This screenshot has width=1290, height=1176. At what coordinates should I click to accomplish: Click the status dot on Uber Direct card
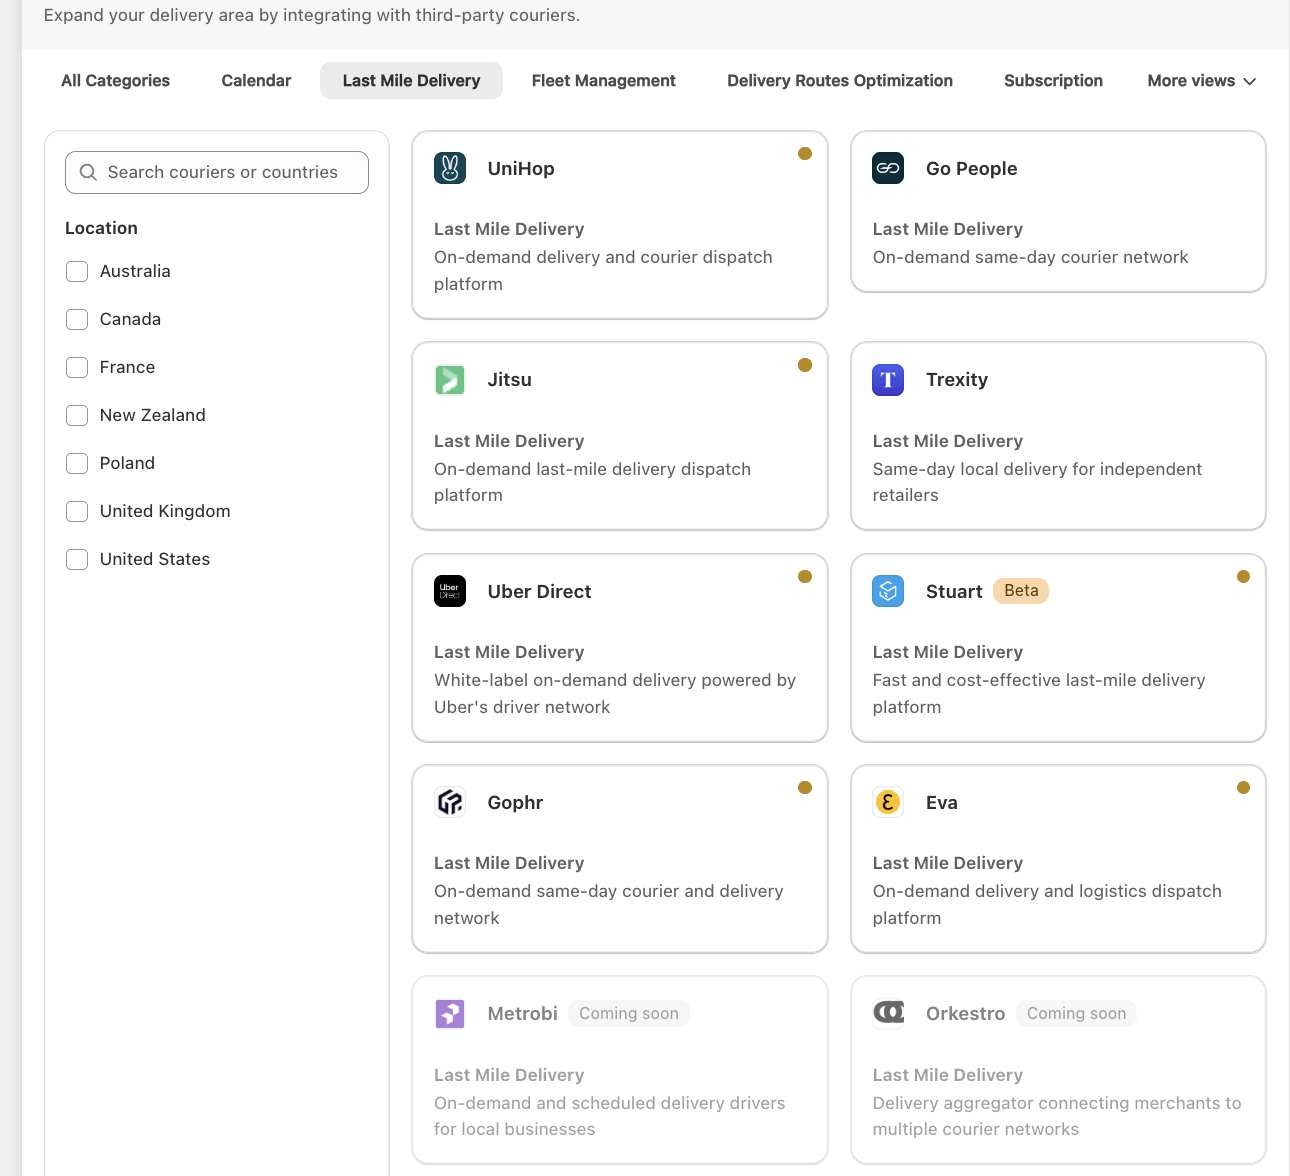click(x=805, y=576)
